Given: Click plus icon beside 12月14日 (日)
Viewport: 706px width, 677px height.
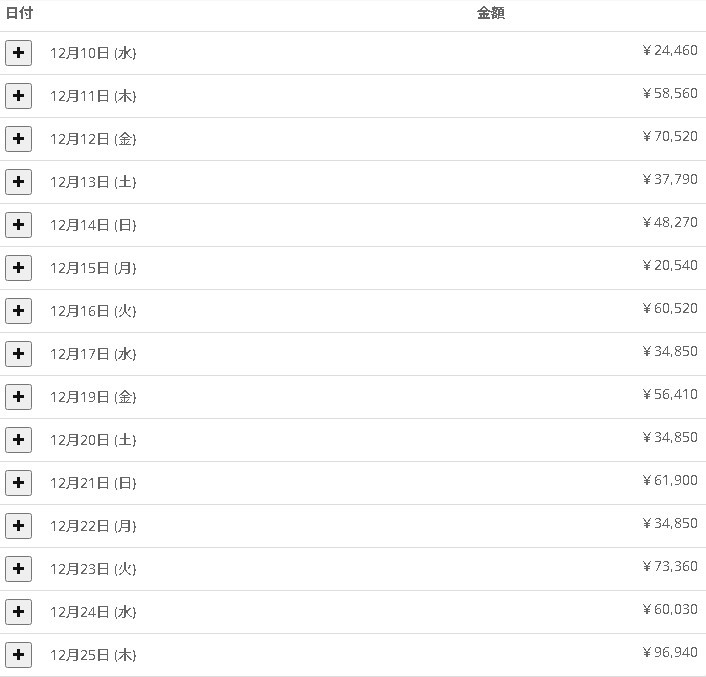Looking at the screenshot, I should click(18, 225).
